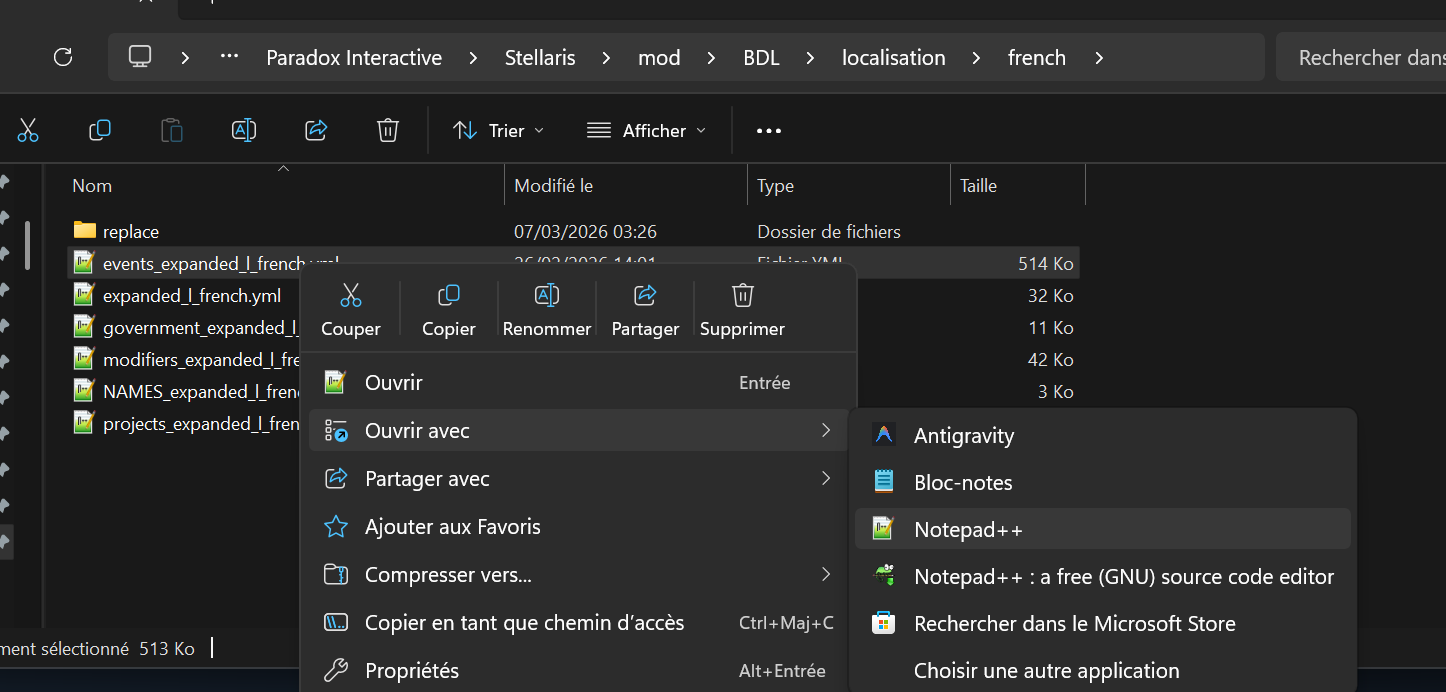Select the projects_expanded_l_french file

[x=202, y=424]
